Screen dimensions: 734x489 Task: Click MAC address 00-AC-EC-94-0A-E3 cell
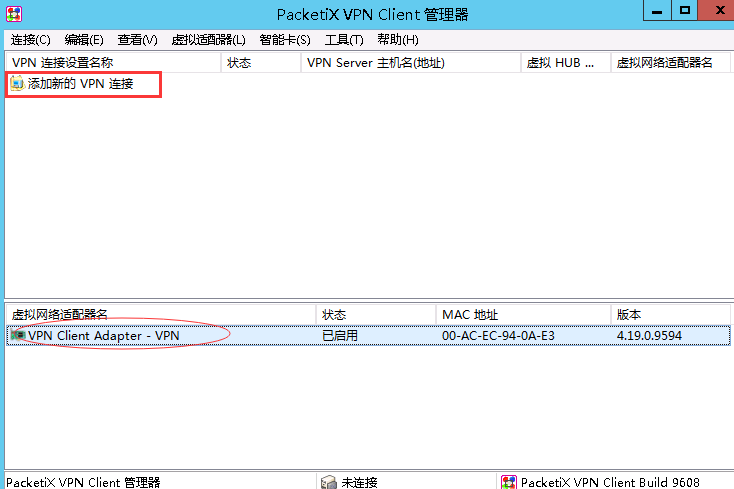pyautogui.click(x=498, y=336)
